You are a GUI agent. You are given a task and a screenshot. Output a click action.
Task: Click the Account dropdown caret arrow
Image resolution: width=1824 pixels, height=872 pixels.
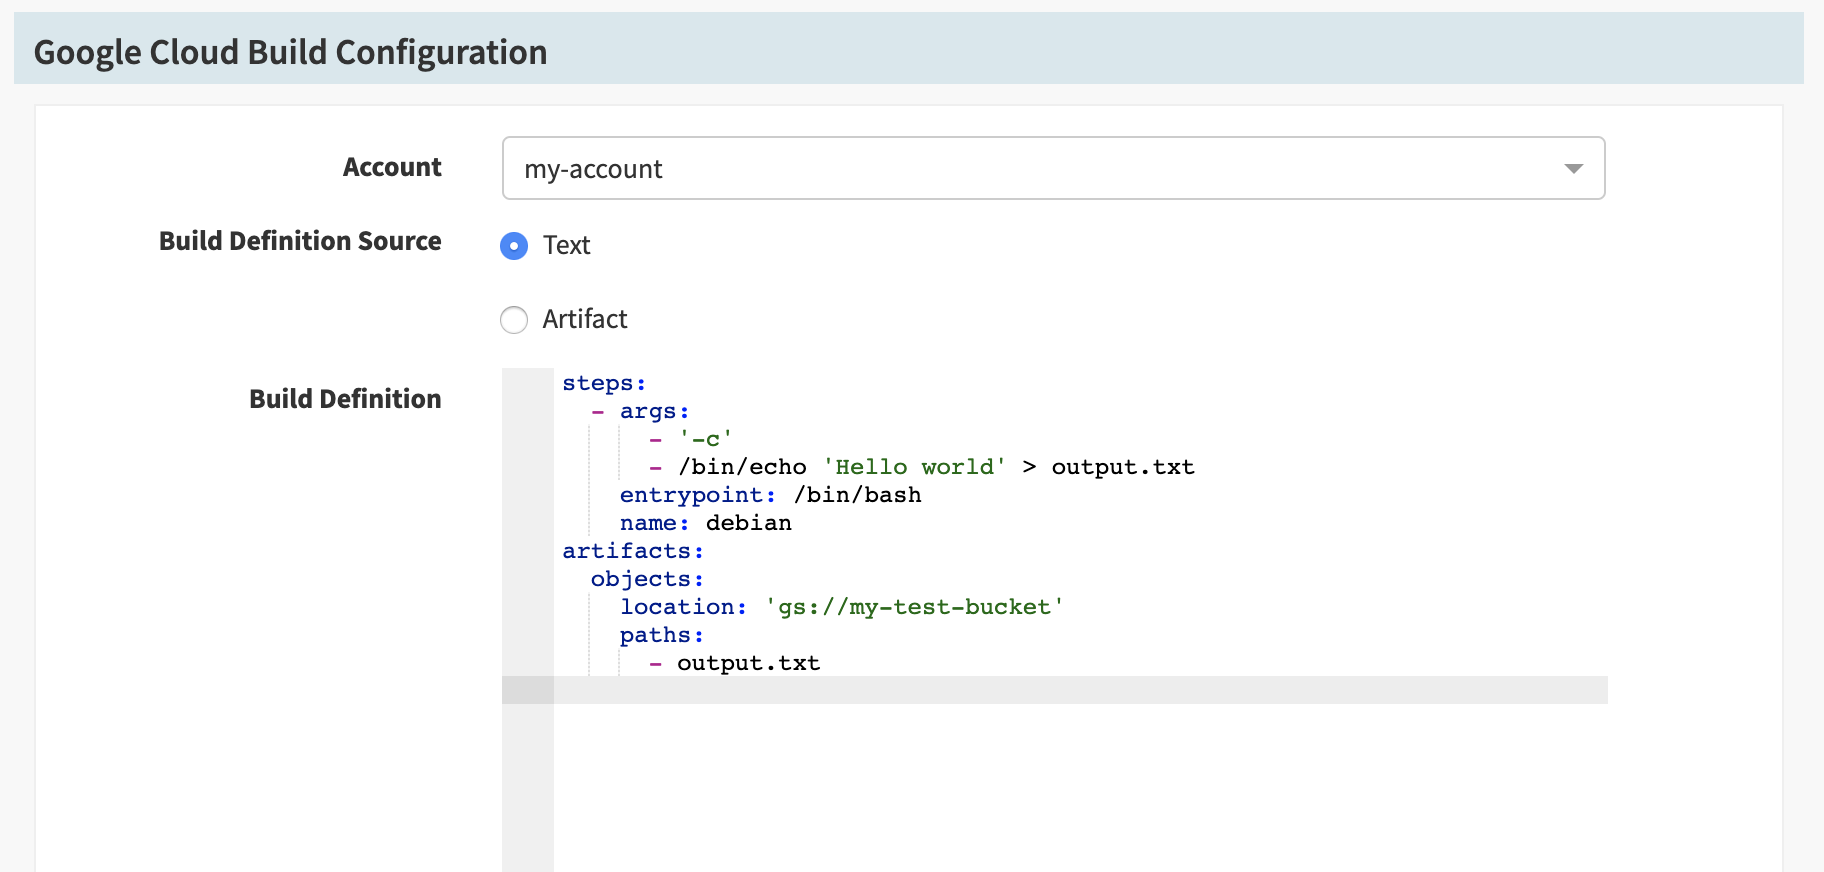(x=1573, y=168)
